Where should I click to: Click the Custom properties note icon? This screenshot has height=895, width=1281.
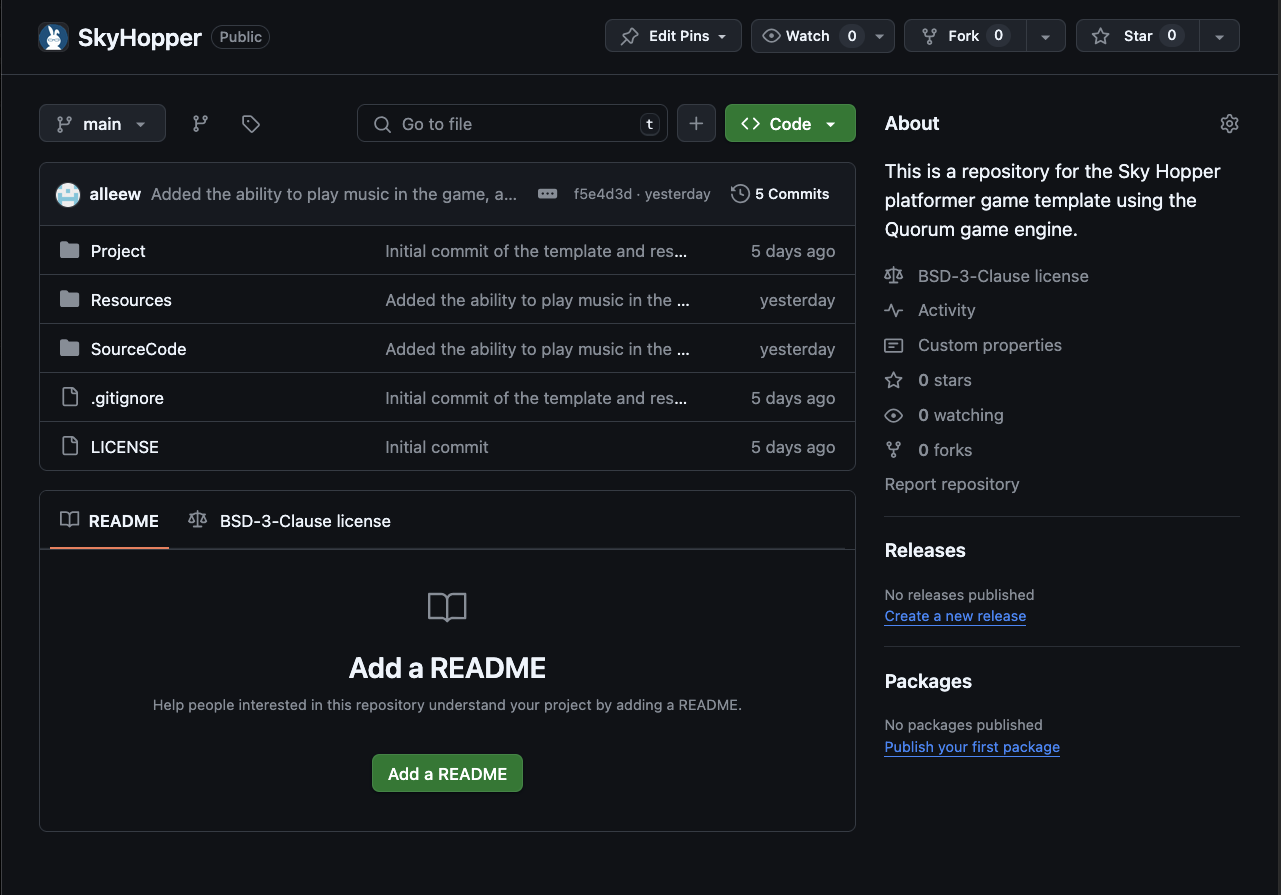pyautogui.click(x=894, y=345)
